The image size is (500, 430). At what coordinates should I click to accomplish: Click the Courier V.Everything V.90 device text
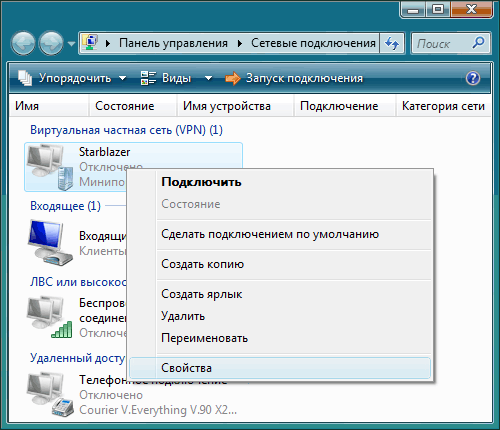click(x=158, y=410)
